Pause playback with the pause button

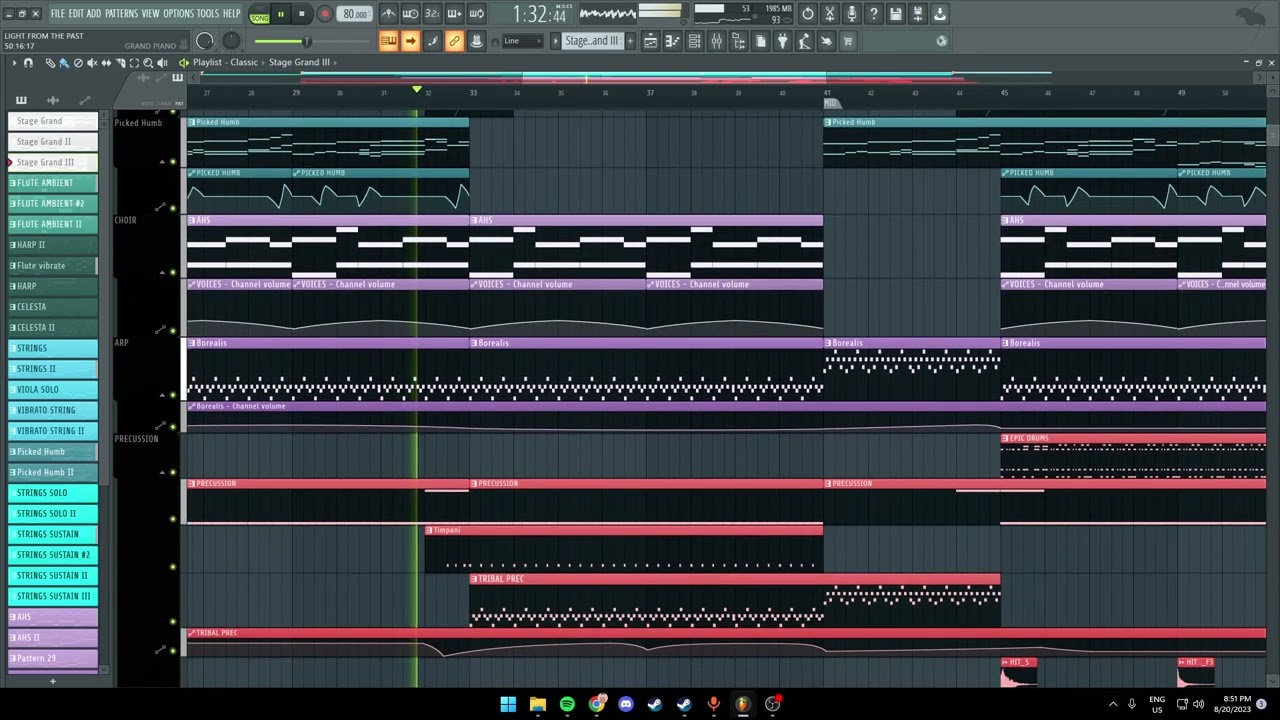[x=280, y=14]
